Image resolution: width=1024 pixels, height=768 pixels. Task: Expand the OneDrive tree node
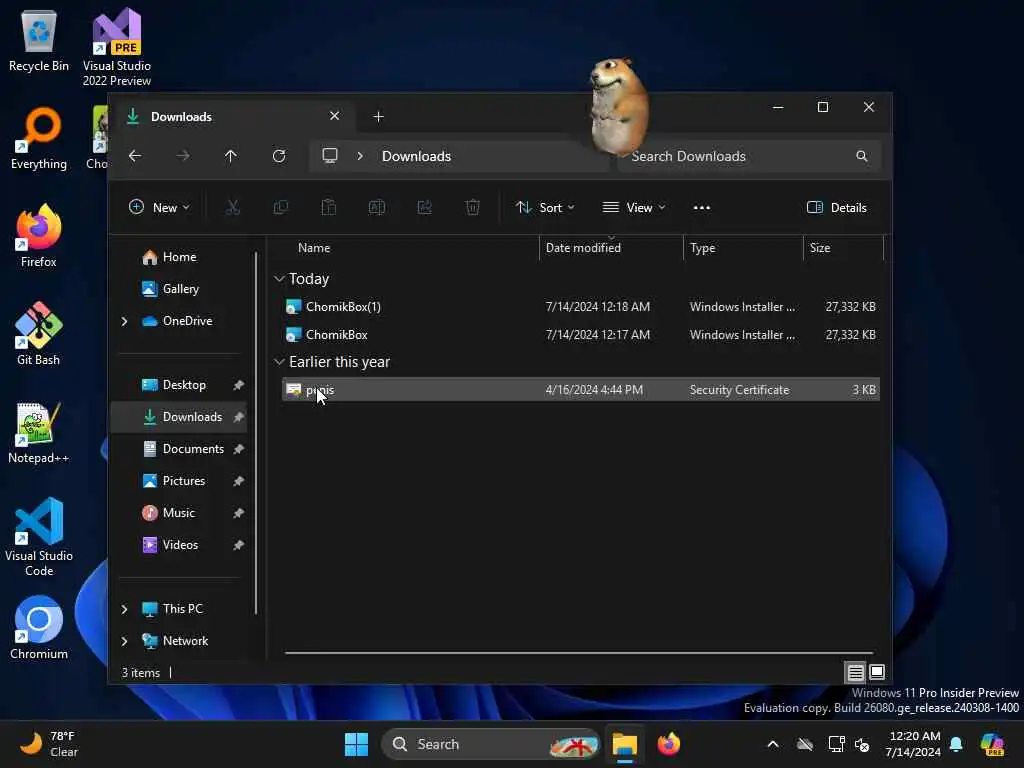point(124,321)
